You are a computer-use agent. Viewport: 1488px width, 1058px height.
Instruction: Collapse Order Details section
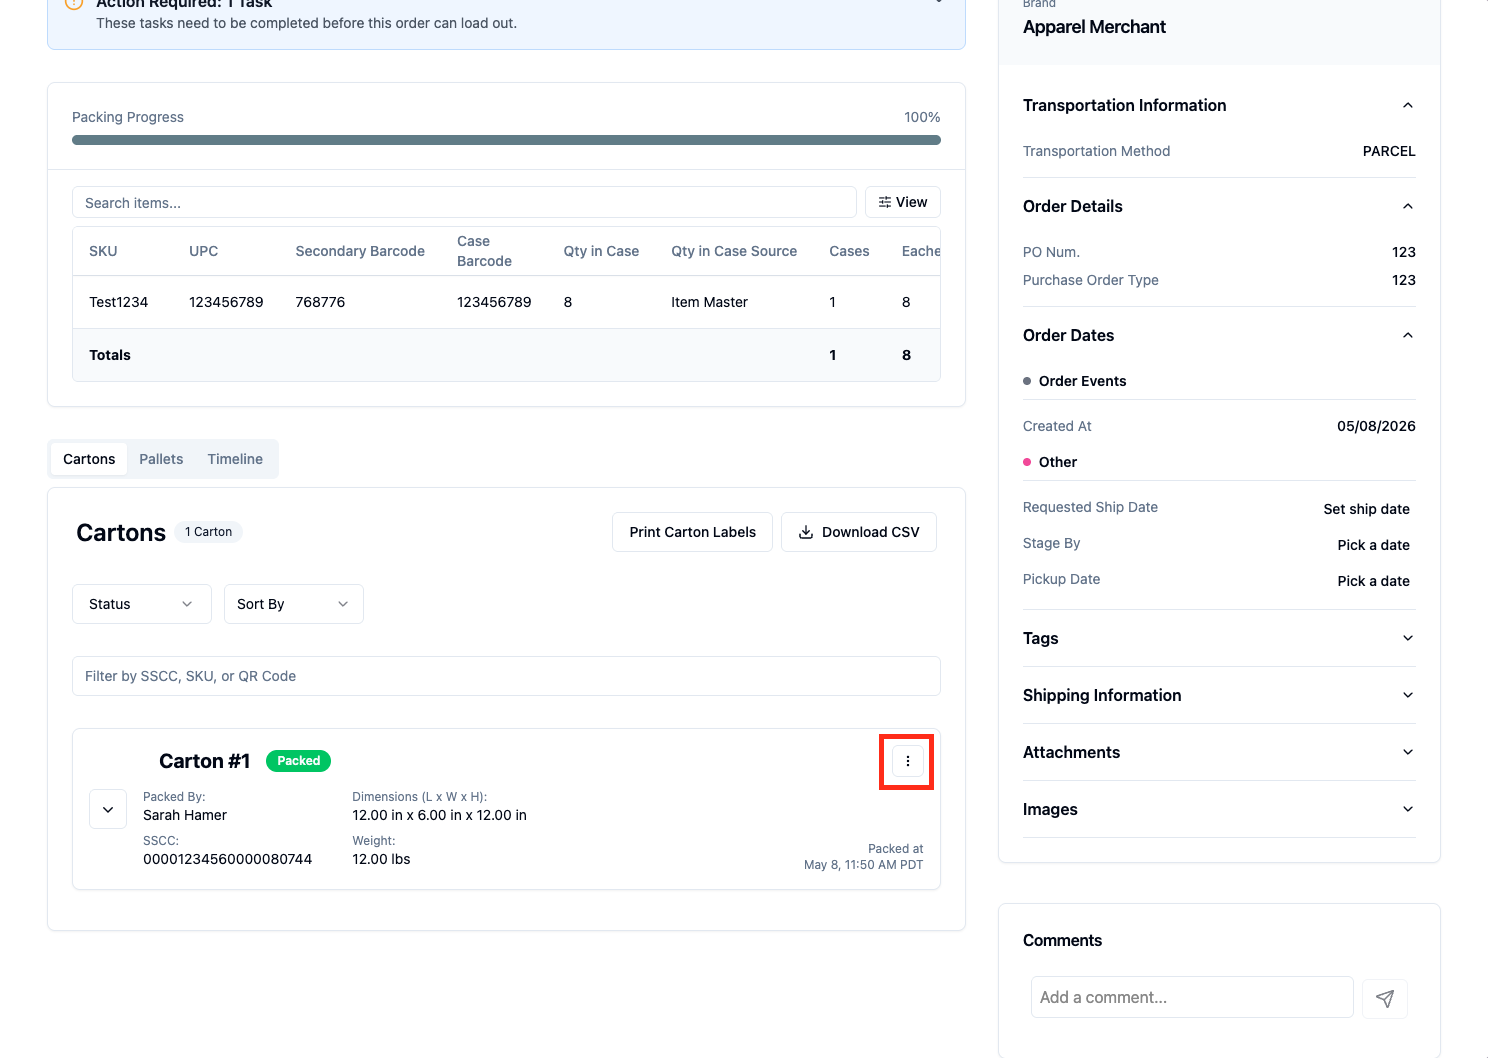coord(1407,206)
